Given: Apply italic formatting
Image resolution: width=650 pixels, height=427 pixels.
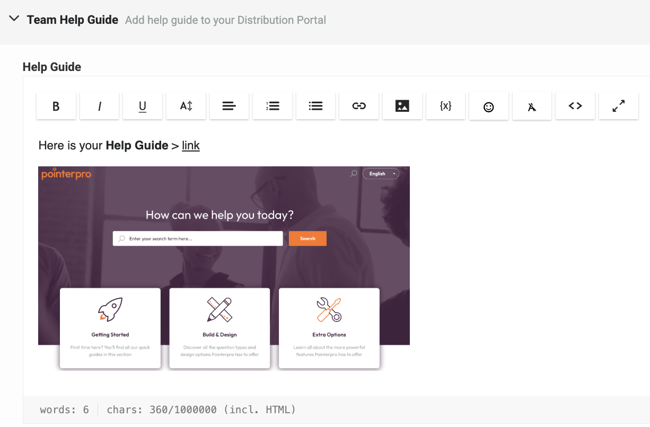Looking at the screenshot, I should tap(99, 106).
